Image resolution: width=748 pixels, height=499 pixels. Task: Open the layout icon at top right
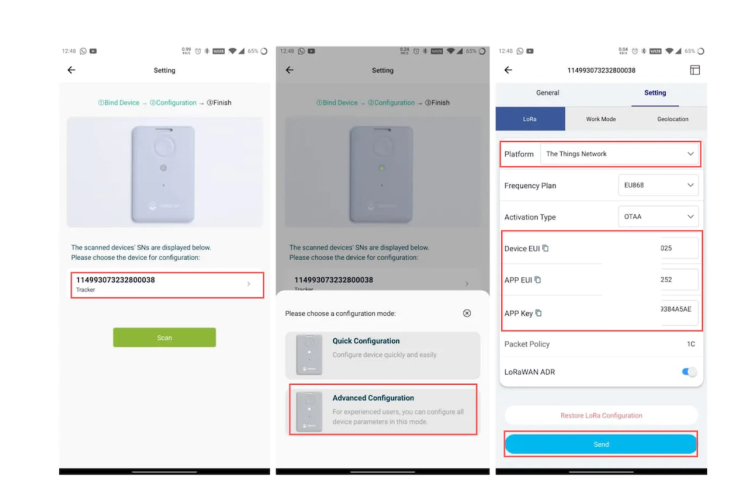point(695,70)
